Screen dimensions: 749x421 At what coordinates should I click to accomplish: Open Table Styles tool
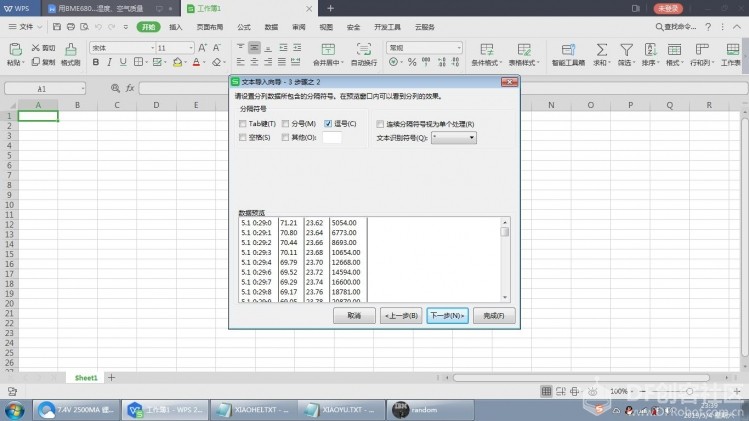tap(524, 49)
